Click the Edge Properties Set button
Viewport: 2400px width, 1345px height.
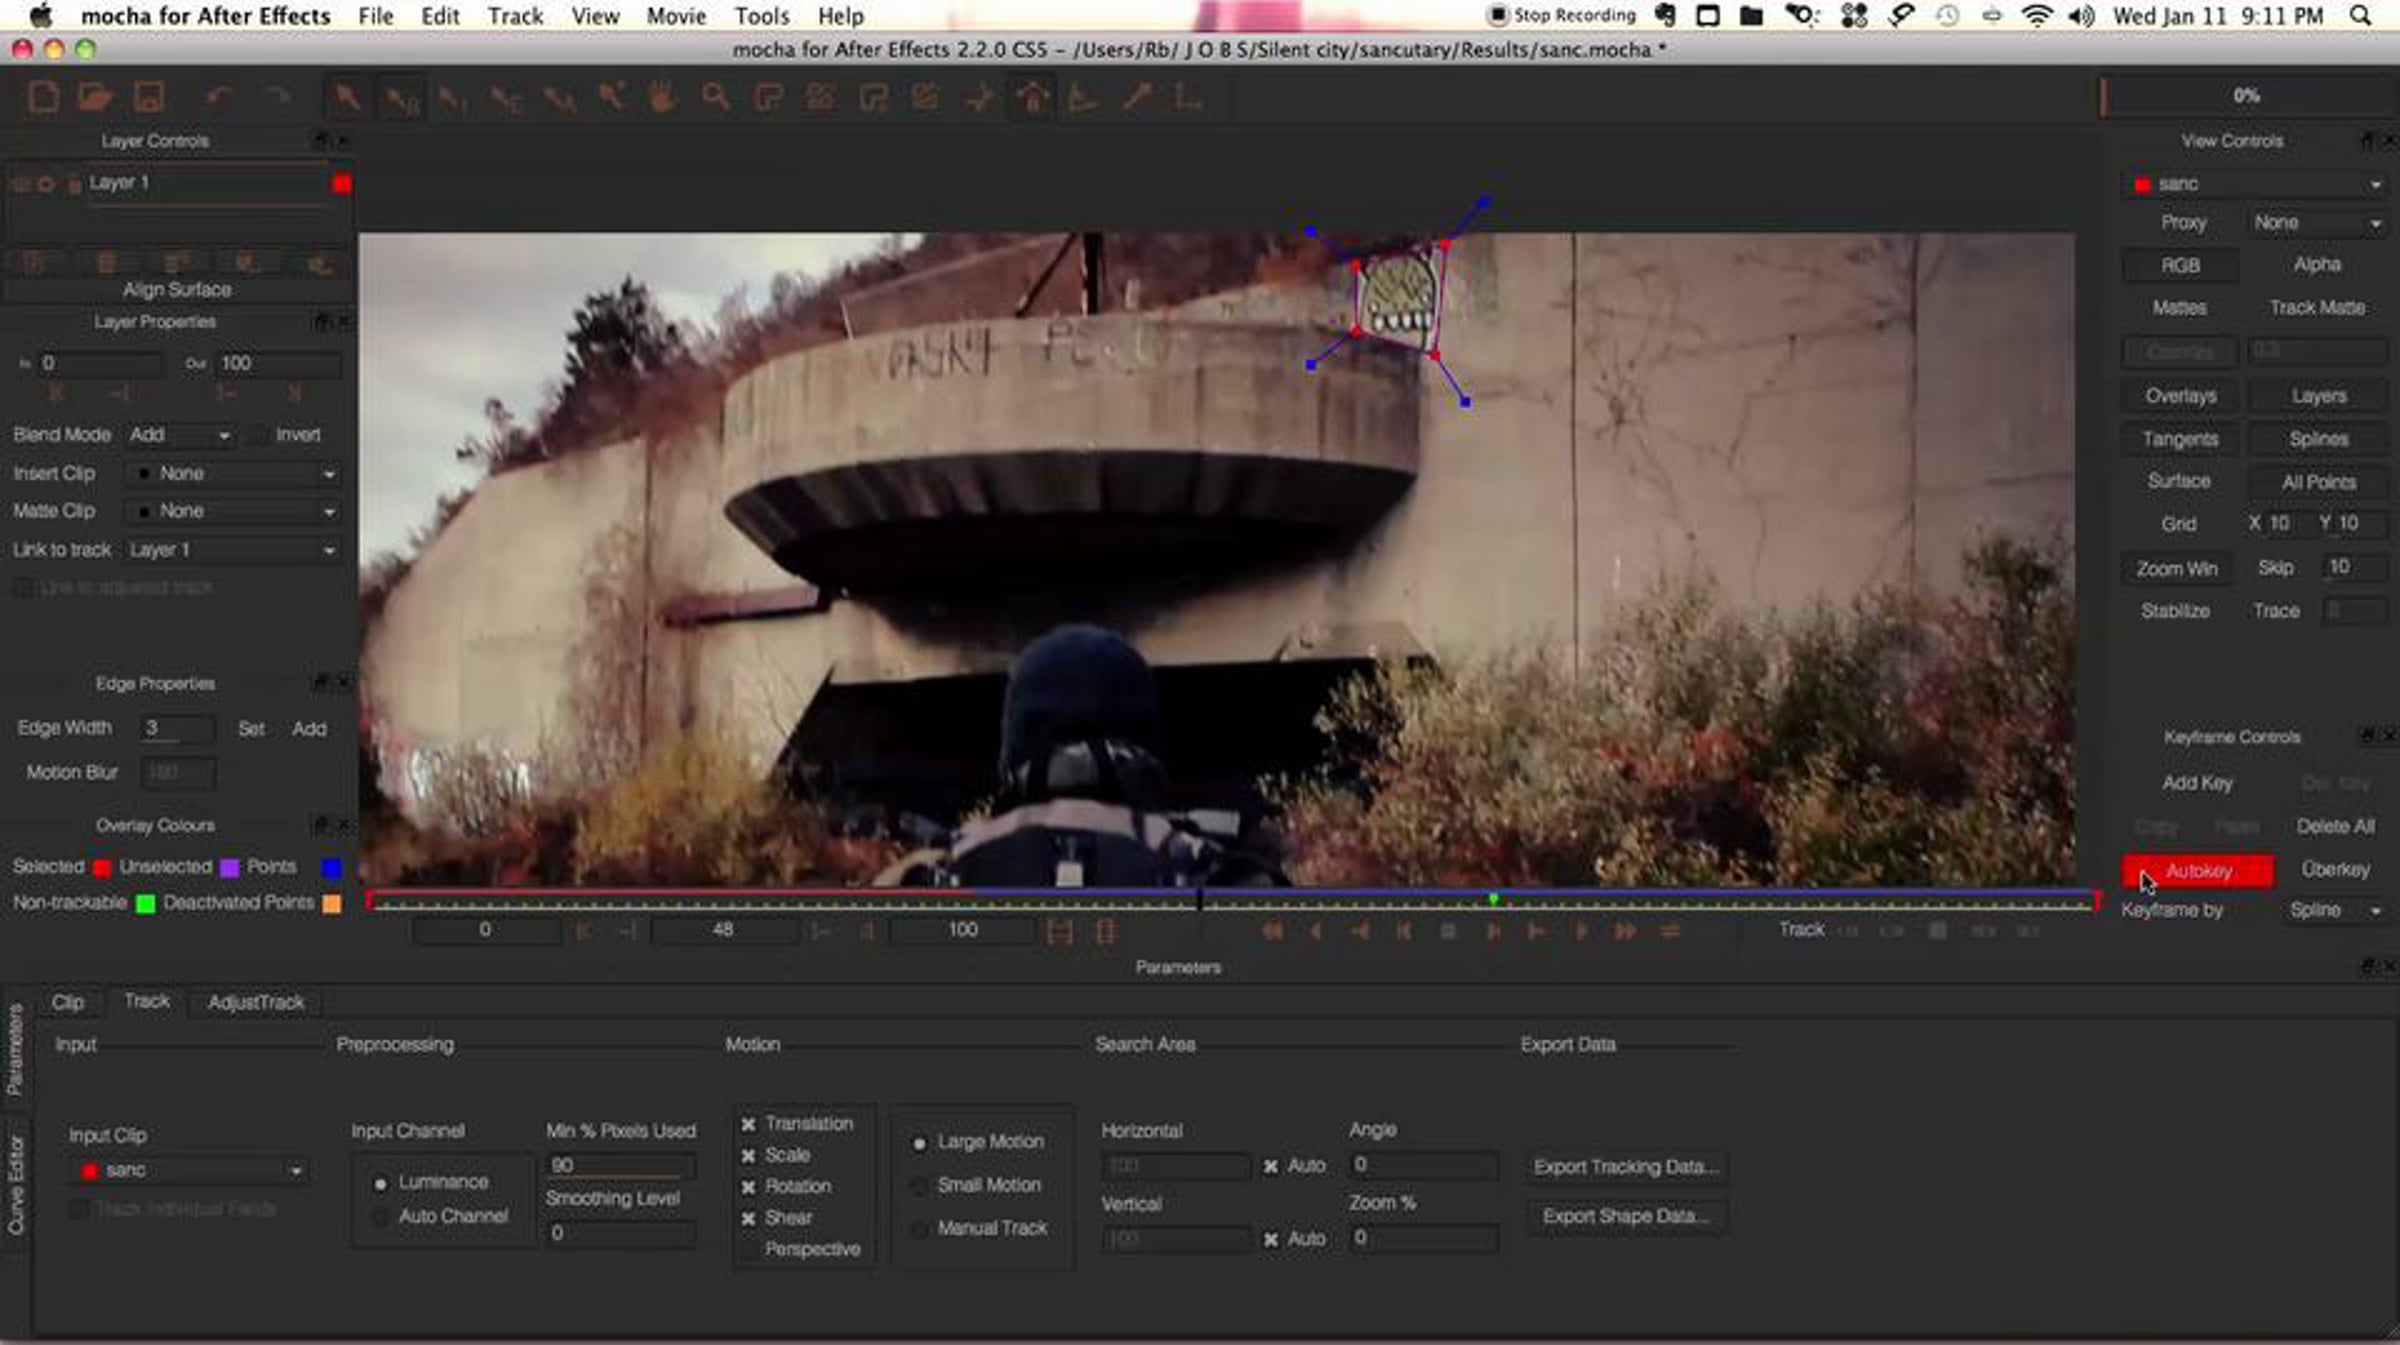click(x=252, y=729)
